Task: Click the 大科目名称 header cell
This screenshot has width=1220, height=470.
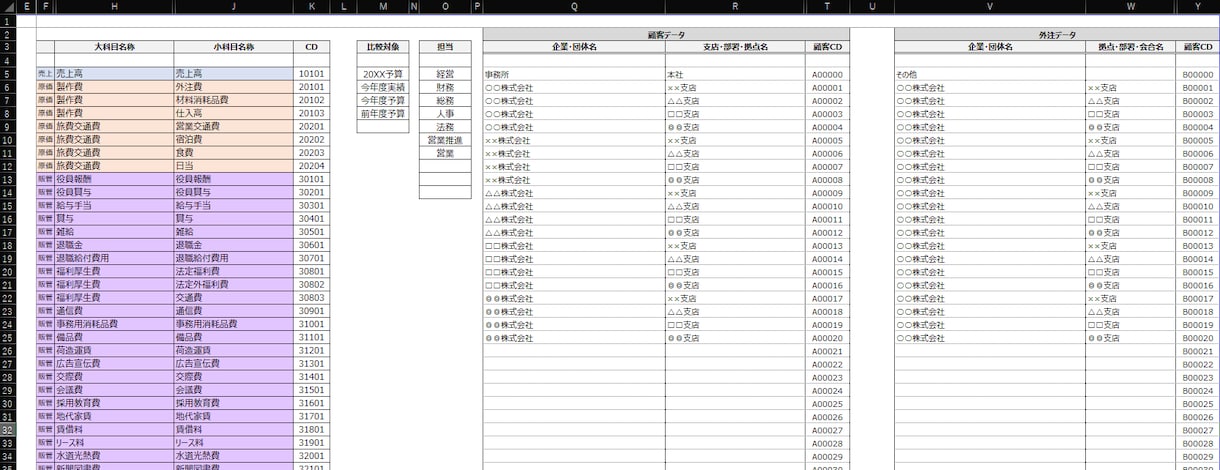Action: coord(114,47)
